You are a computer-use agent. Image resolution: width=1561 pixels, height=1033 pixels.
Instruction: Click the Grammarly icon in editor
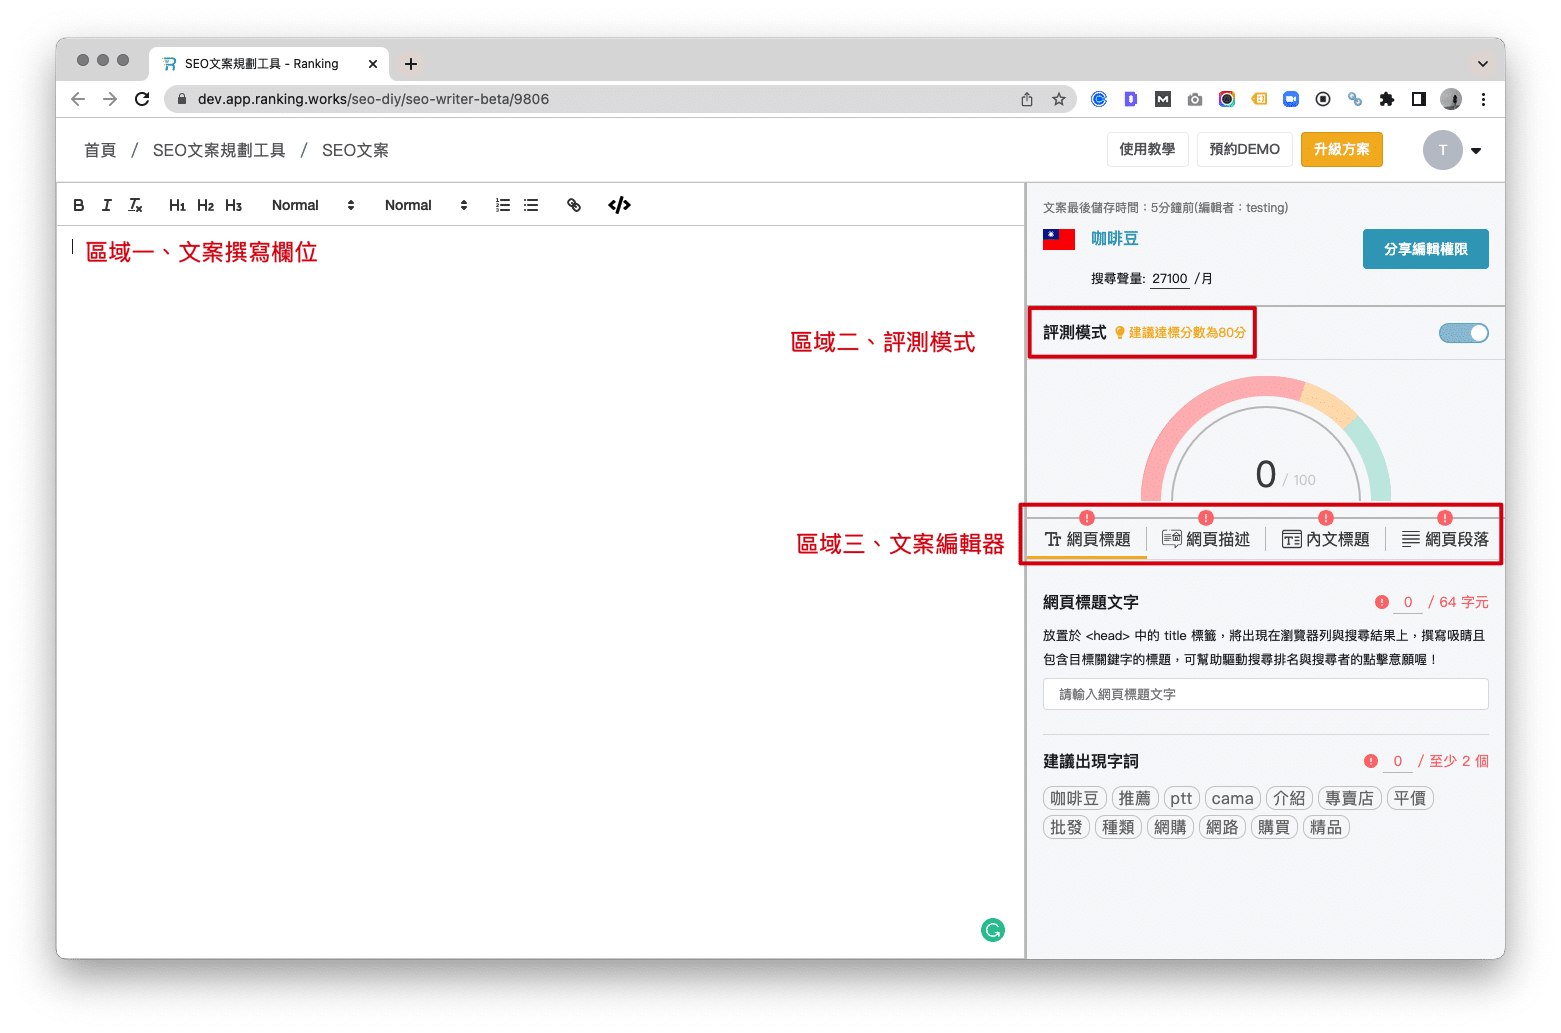(x=992, y=930)
